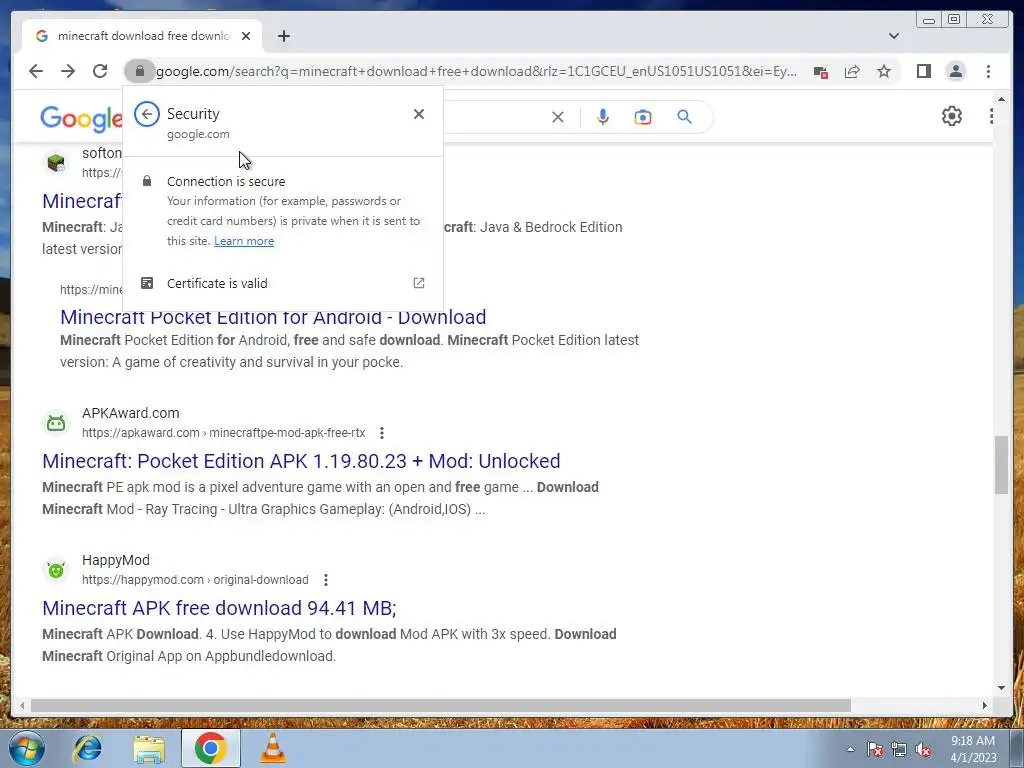Open VLC media player from taskbar
Image resolution: width=1024 pixels, height=768 pixels.
pos(272,748)
